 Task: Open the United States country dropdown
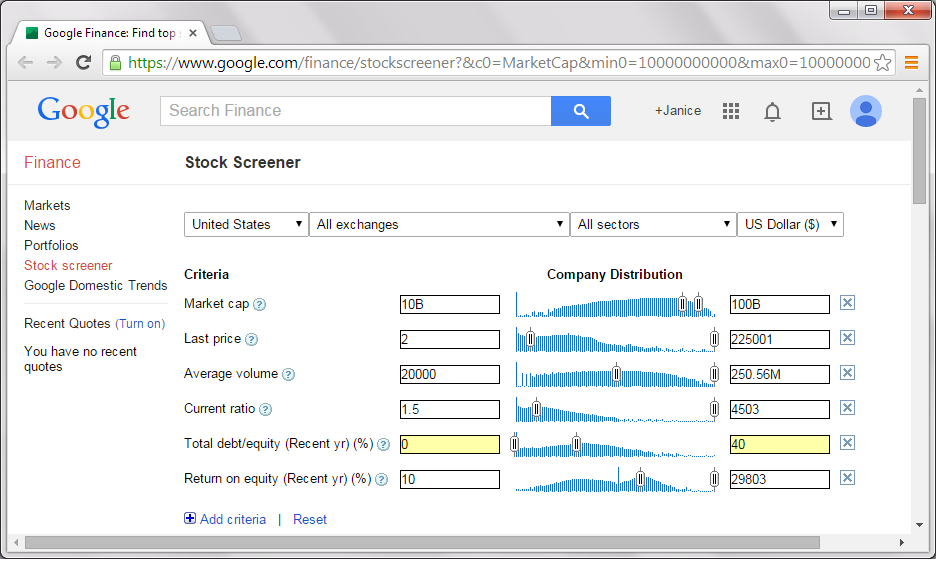246,225
